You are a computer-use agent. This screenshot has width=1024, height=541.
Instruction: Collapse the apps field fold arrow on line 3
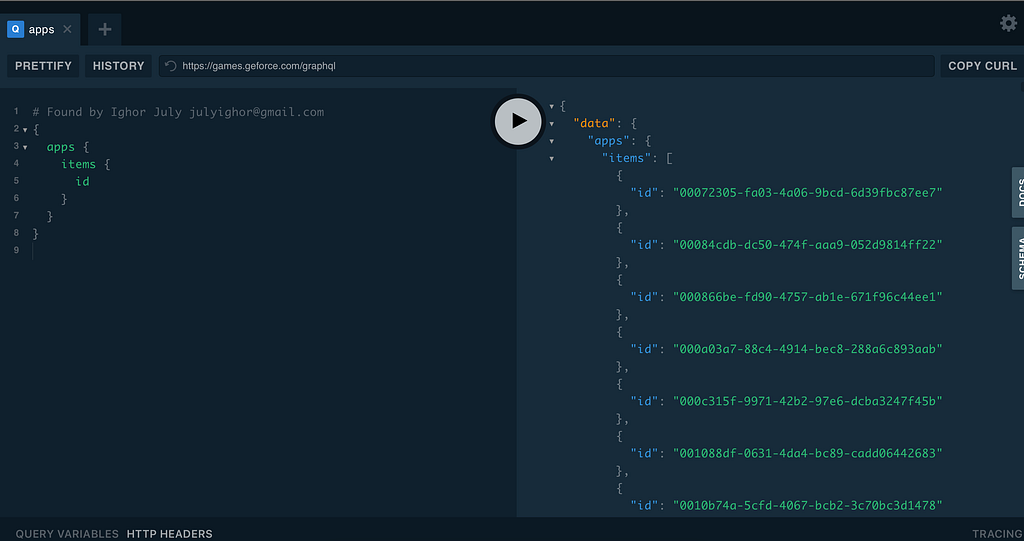[25, 148]
